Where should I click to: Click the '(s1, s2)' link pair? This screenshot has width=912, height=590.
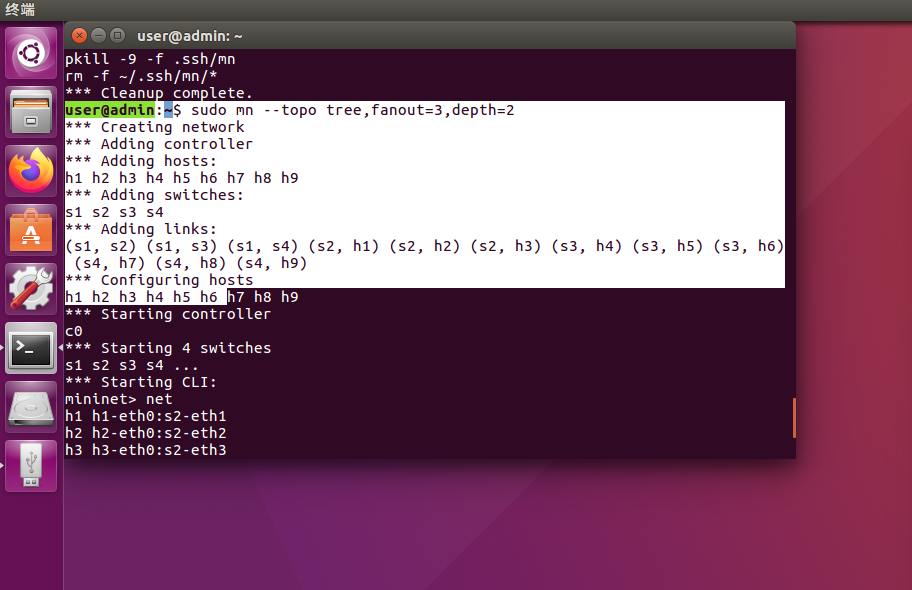(101, 246)
